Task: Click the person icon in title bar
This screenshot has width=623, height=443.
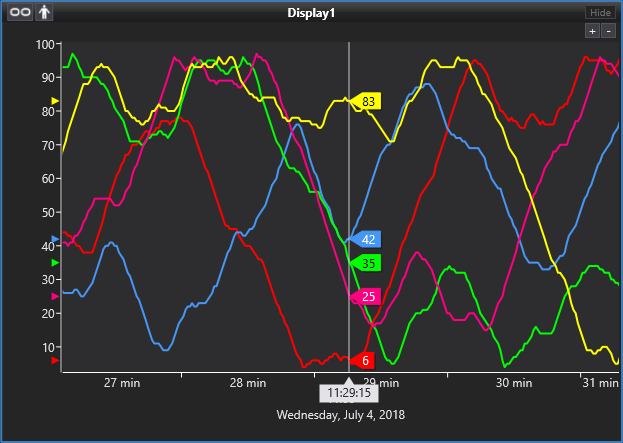Action: click(x=44, y=13)
